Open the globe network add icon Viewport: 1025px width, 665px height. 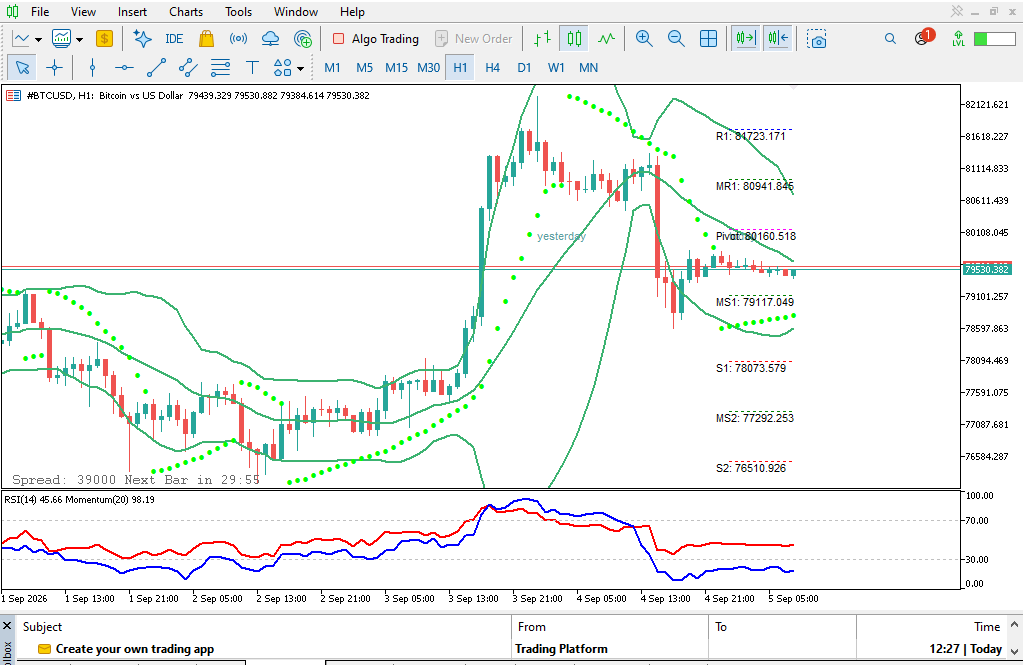tap(303, 39)
